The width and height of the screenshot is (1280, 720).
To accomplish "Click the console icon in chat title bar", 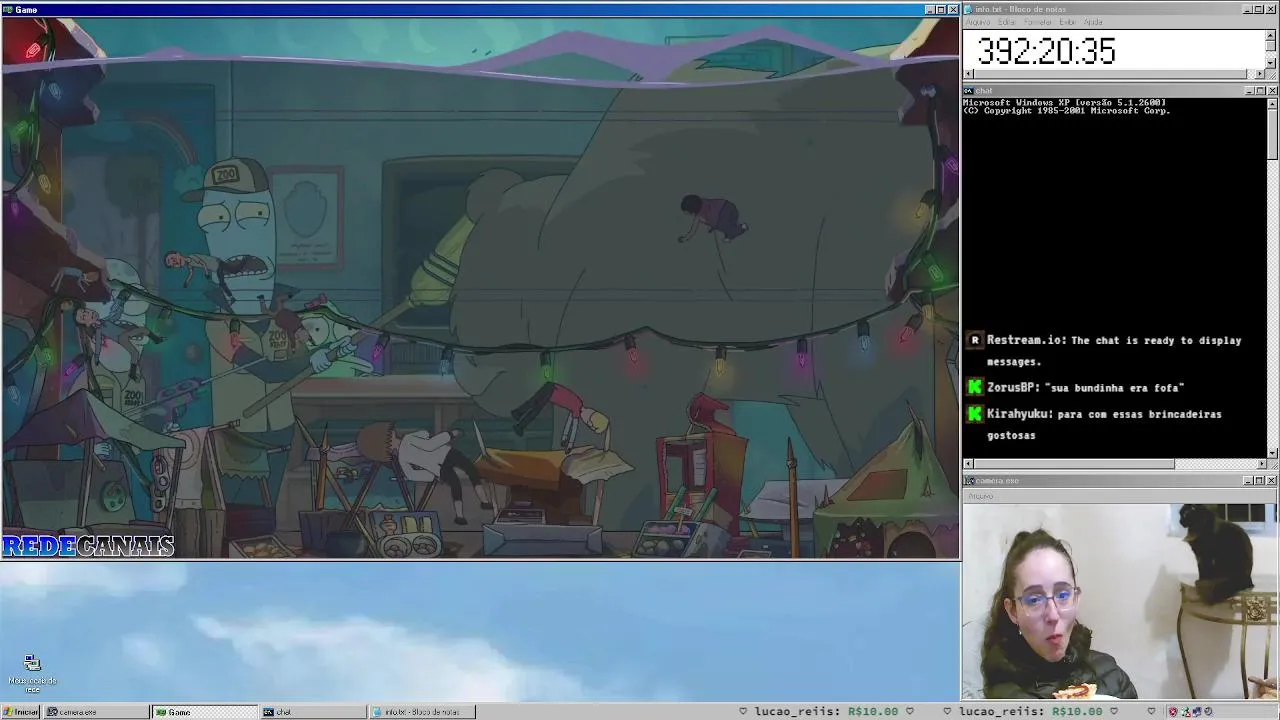I will [969, 91].
